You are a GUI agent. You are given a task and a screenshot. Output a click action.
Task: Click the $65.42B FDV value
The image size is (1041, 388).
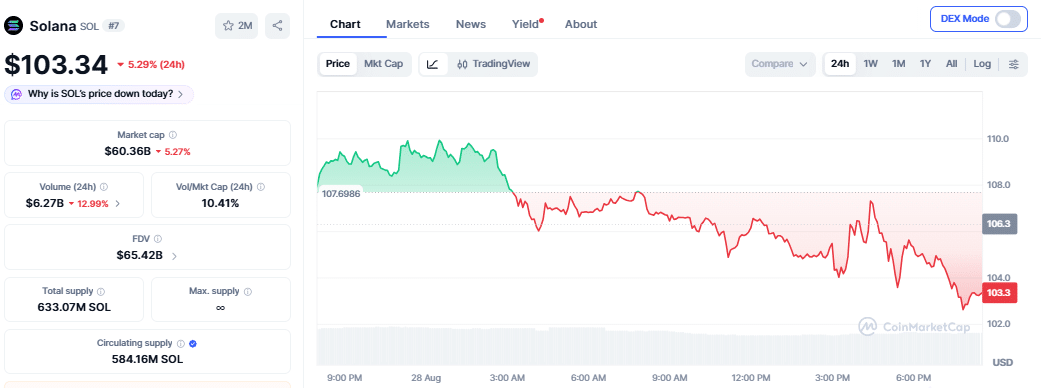[139, 255]
